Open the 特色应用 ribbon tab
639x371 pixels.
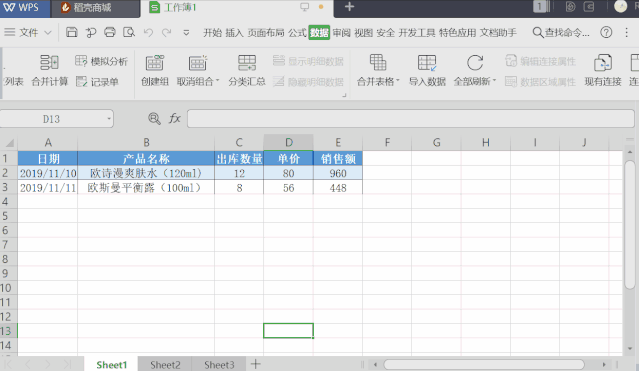coord(457,33)
